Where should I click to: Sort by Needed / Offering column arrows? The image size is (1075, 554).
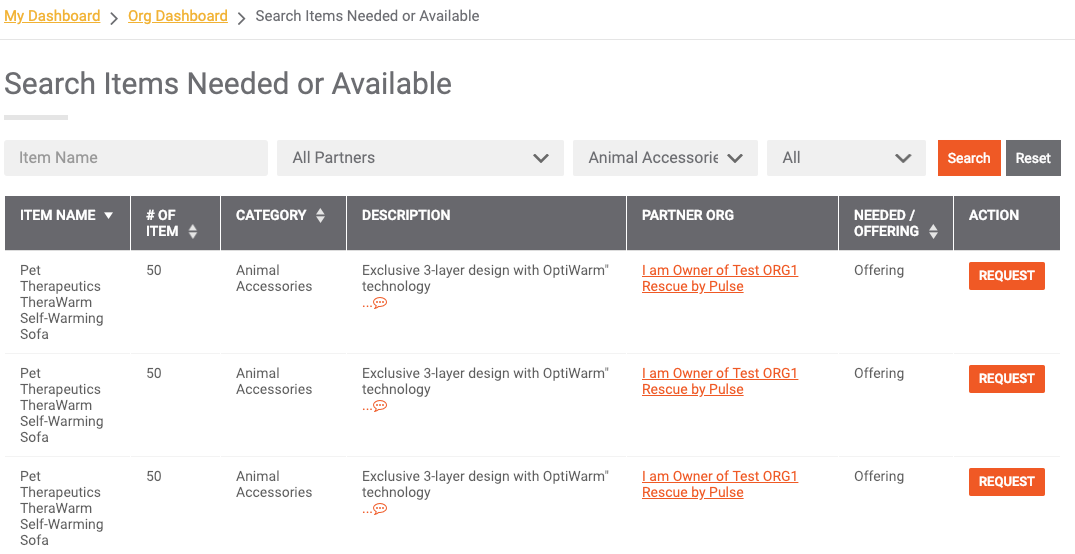coord(933,231)
